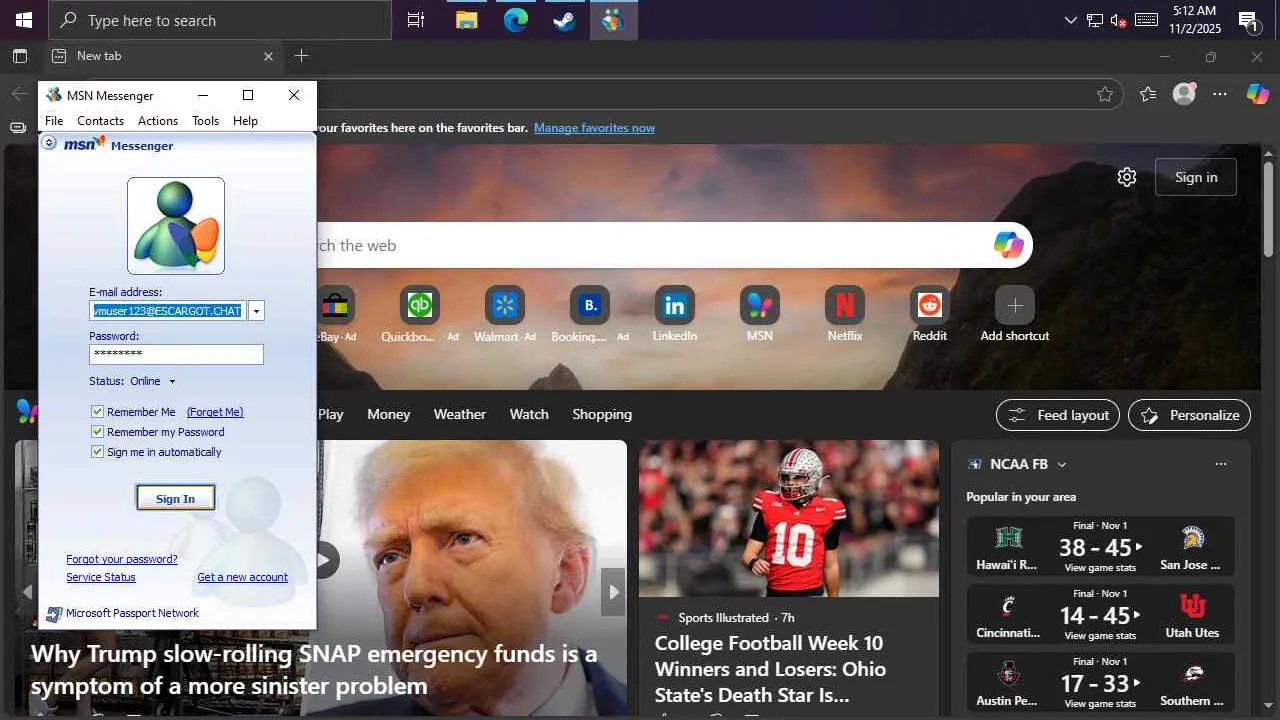Image resolution: width=1280 pixels, height=720 pixels.
Task: Toggle the Remember my Password checkbox
Action: (x=97, y=432)
